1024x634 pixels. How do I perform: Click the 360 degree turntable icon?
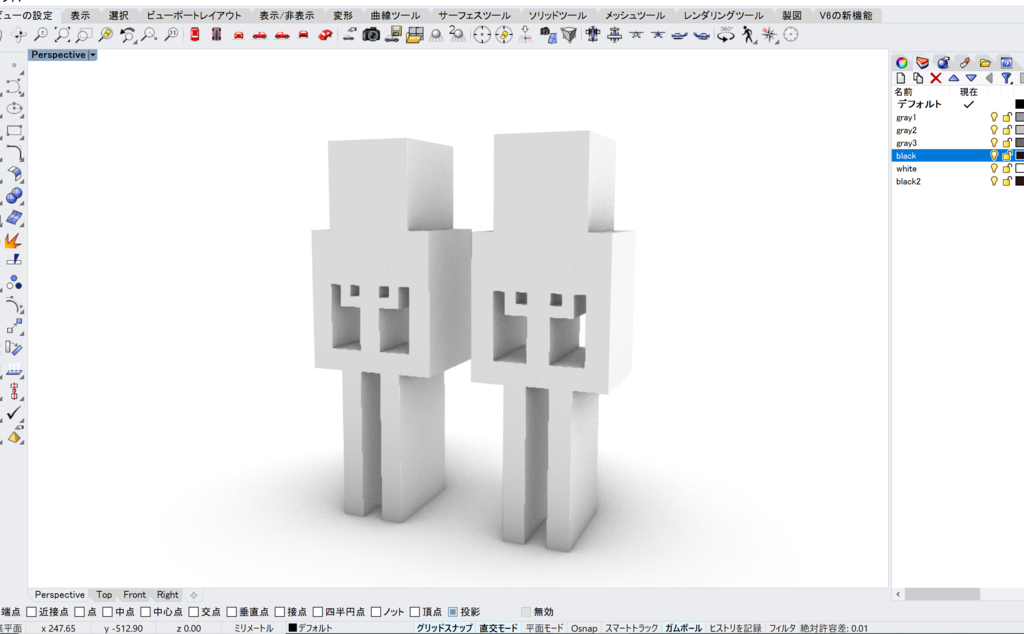click(x=726, y=35)
